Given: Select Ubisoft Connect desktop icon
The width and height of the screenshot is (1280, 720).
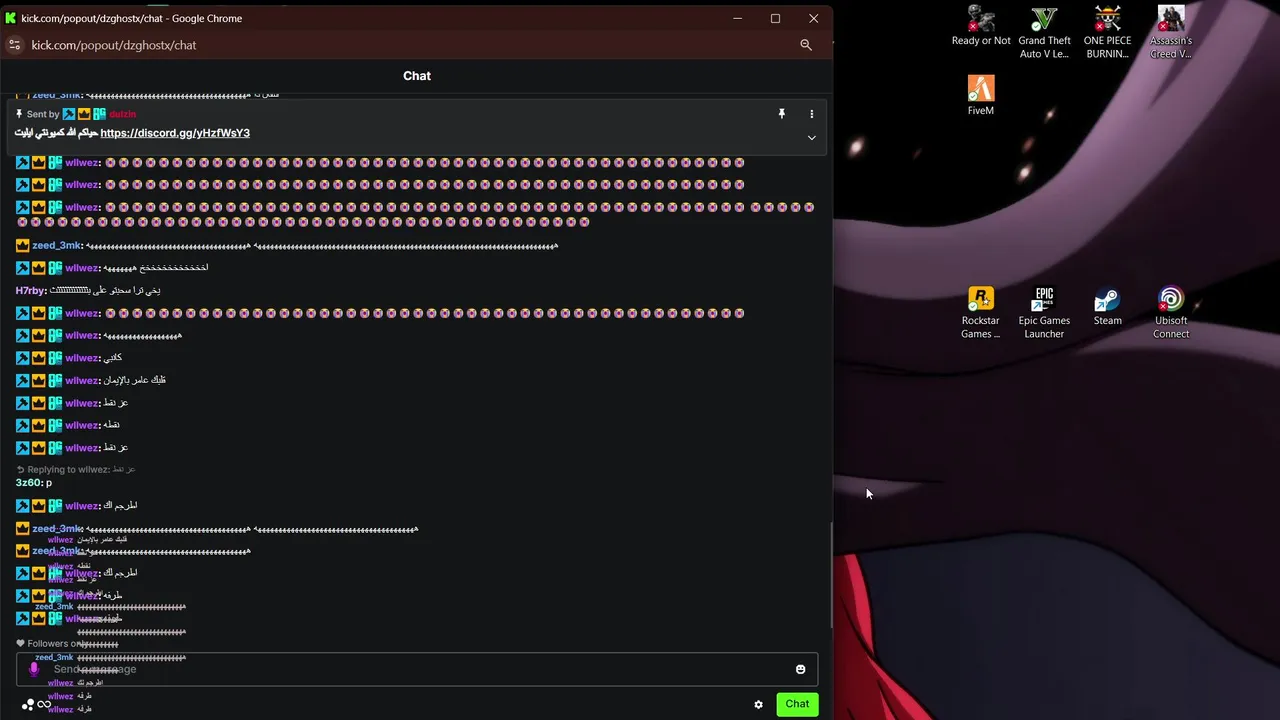Looking at the screenshot, I should pos(1171,313).
